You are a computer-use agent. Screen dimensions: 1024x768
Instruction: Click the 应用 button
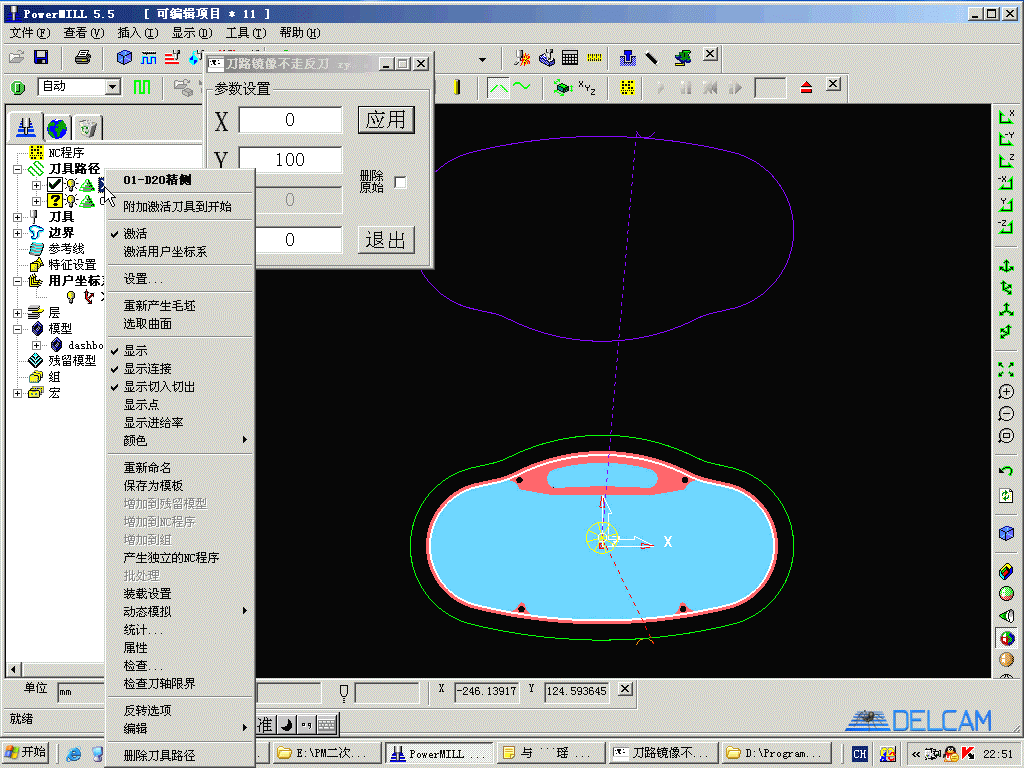click(x=386, y=120)
